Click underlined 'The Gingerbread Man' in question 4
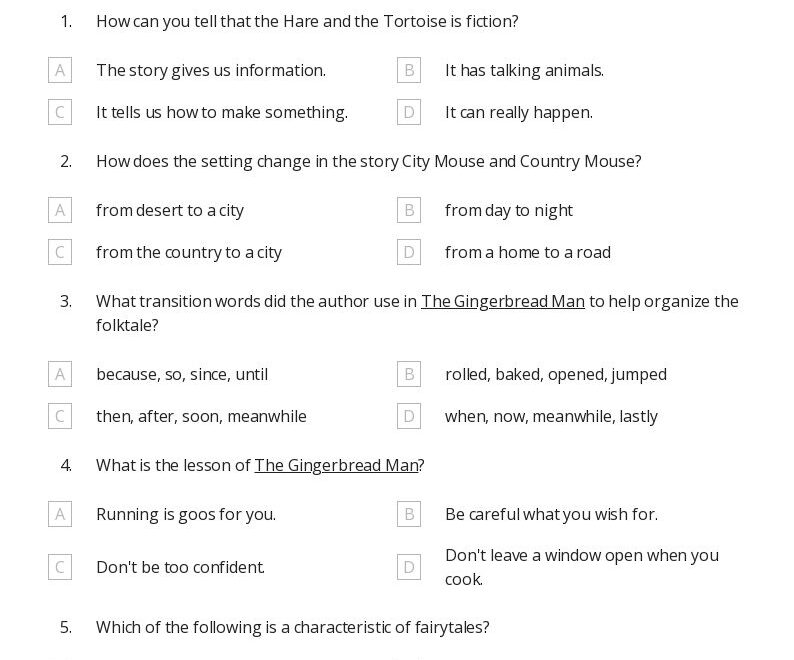This screenshot has width=794, height=660. tap(336, 465)
